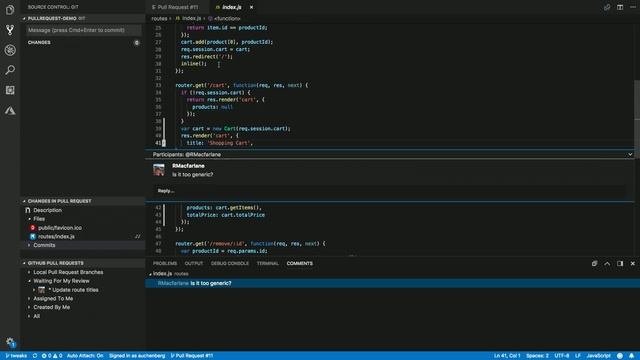Switch to the Output panel tab
Viewport: 640px width, 360px height.
[193, 263]
